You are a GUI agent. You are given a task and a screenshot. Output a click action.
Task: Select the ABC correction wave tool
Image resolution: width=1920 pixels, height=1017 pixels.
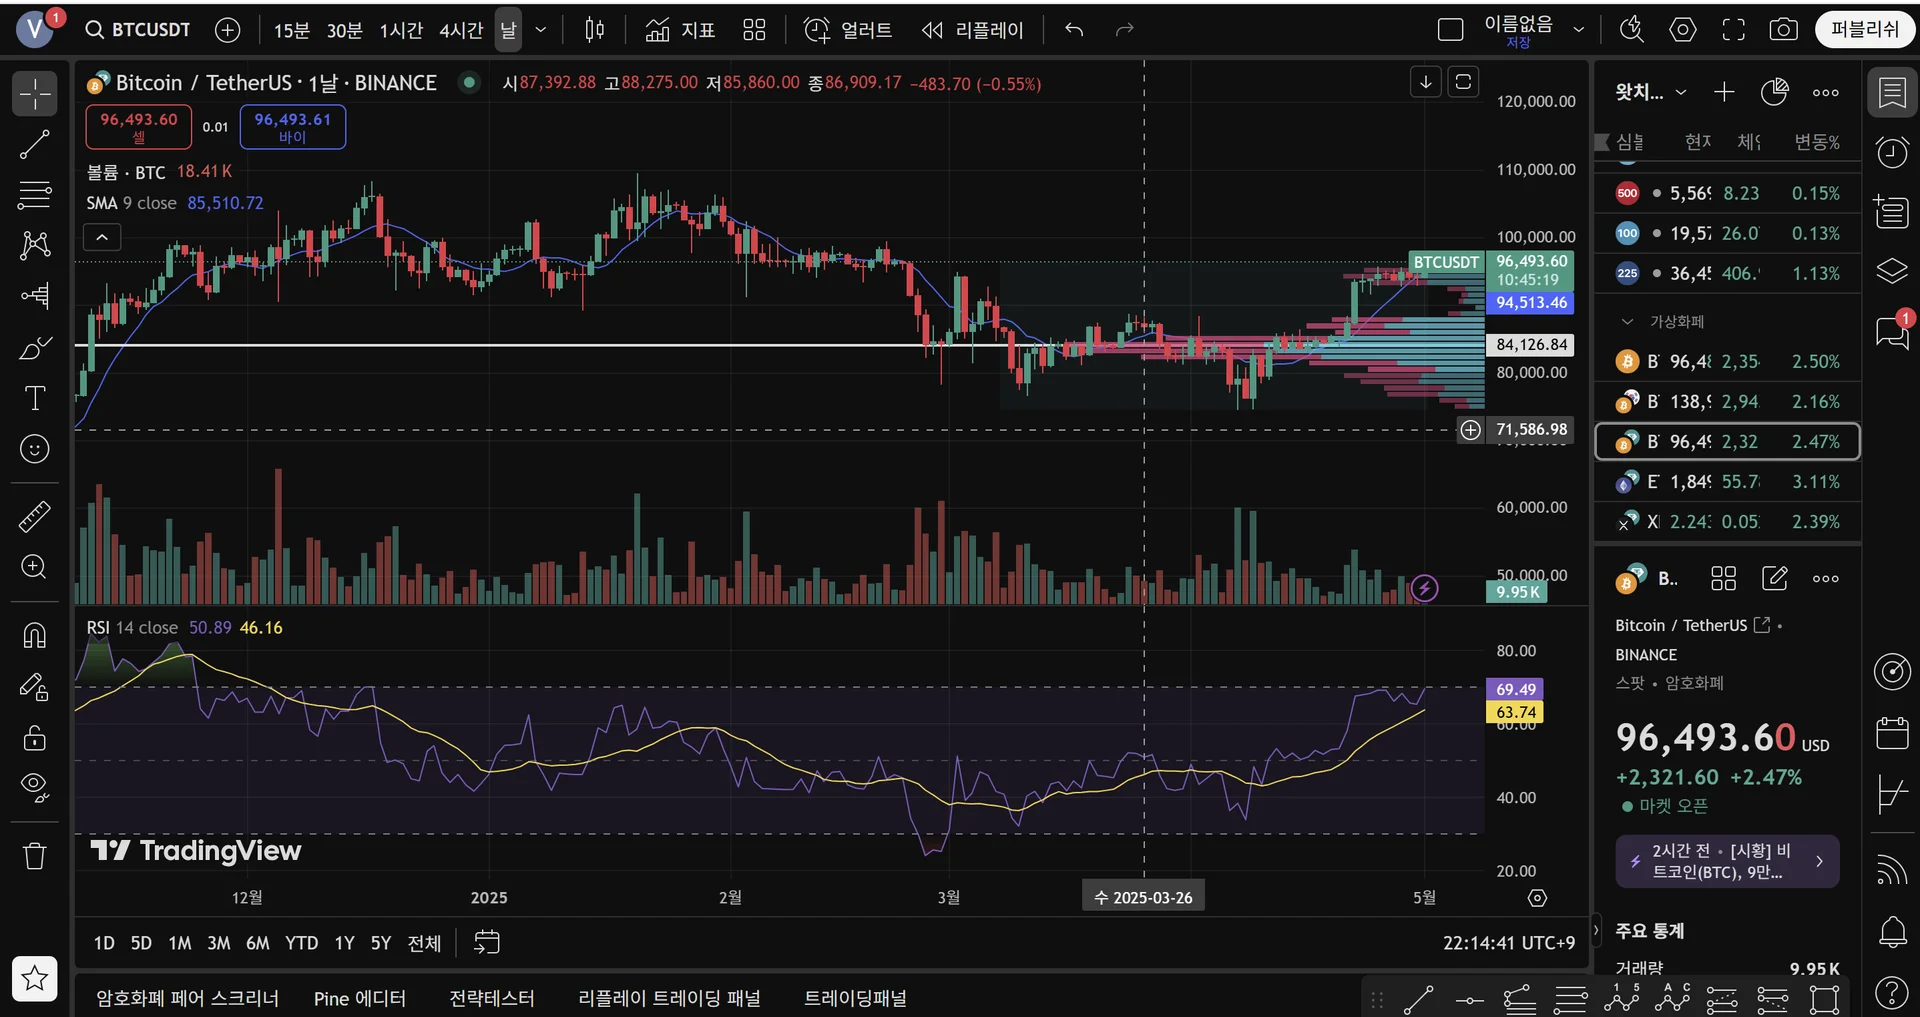tap(1672, 999)
